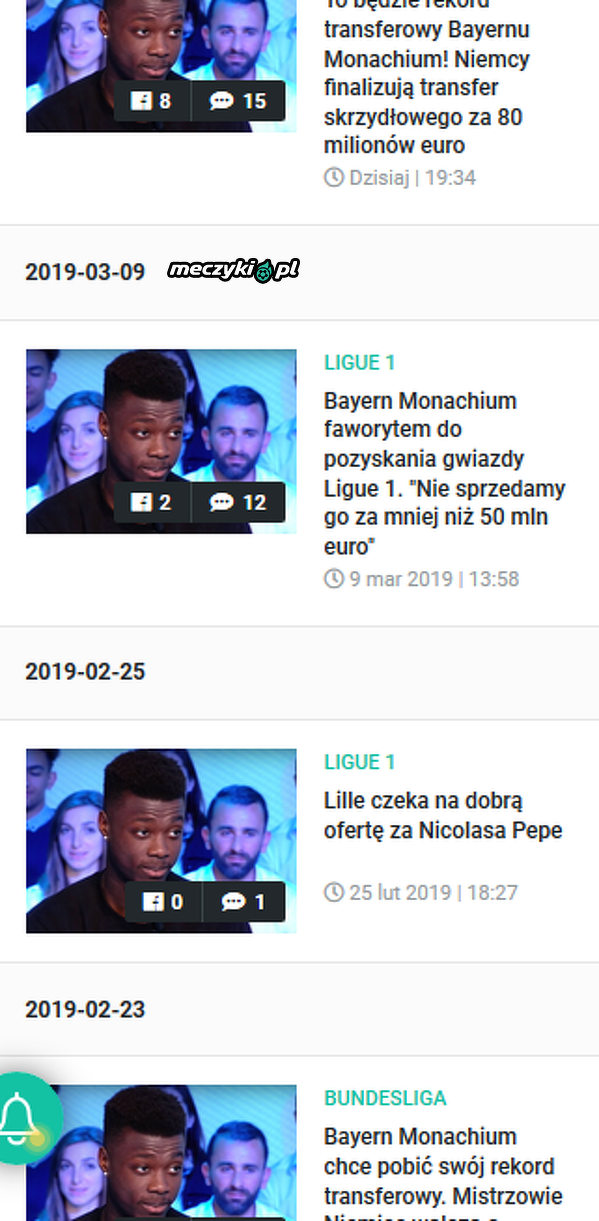Open the clock icon beside 9 mar 2019
Image resolution: width=599 pixels, height=1221 pixels.
[x=334, y=579]
